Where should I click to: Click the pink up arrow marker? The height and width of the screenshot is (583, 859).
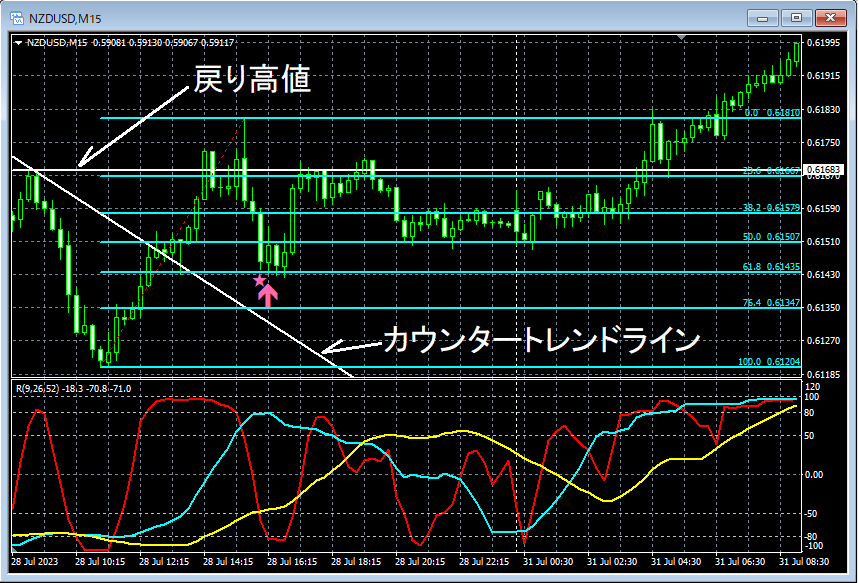pos(268,295)
